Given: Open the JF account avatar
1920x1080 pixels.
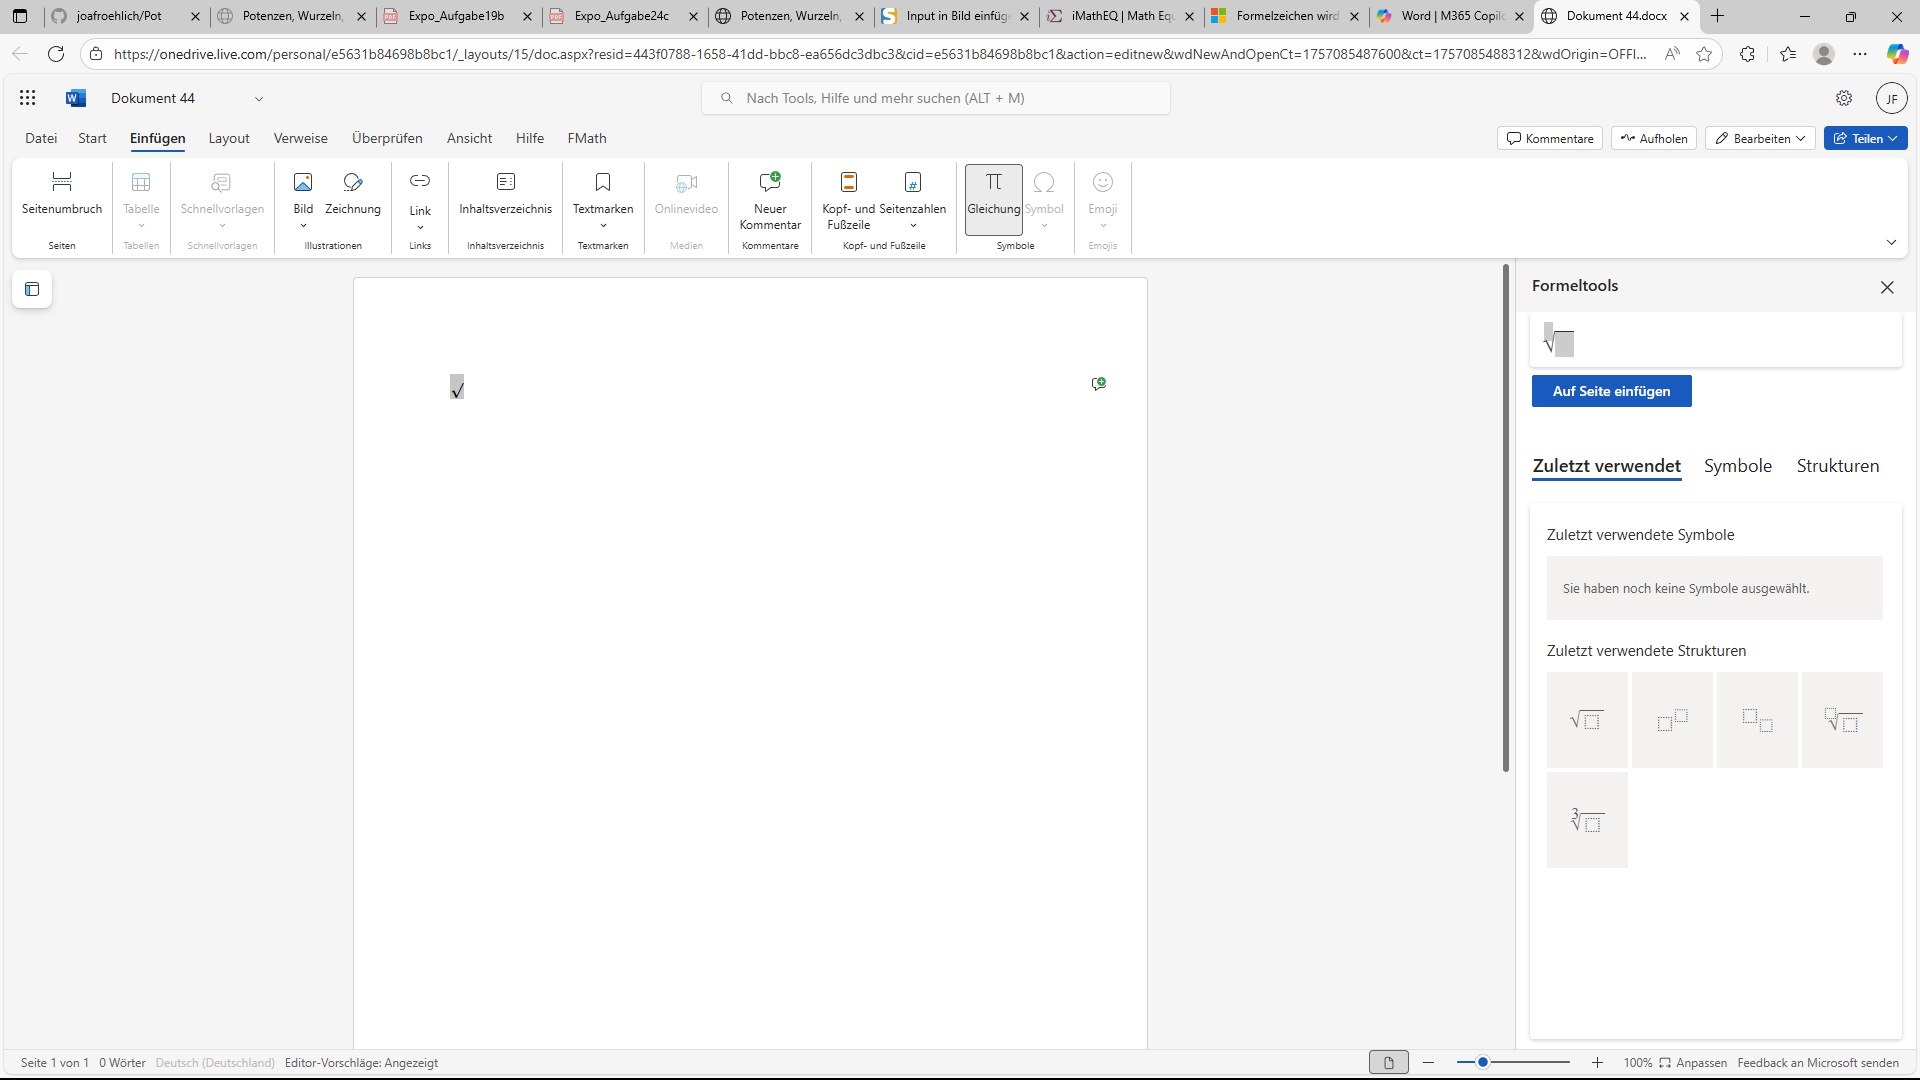Looking at the screenshot, I should point(1892,98).
